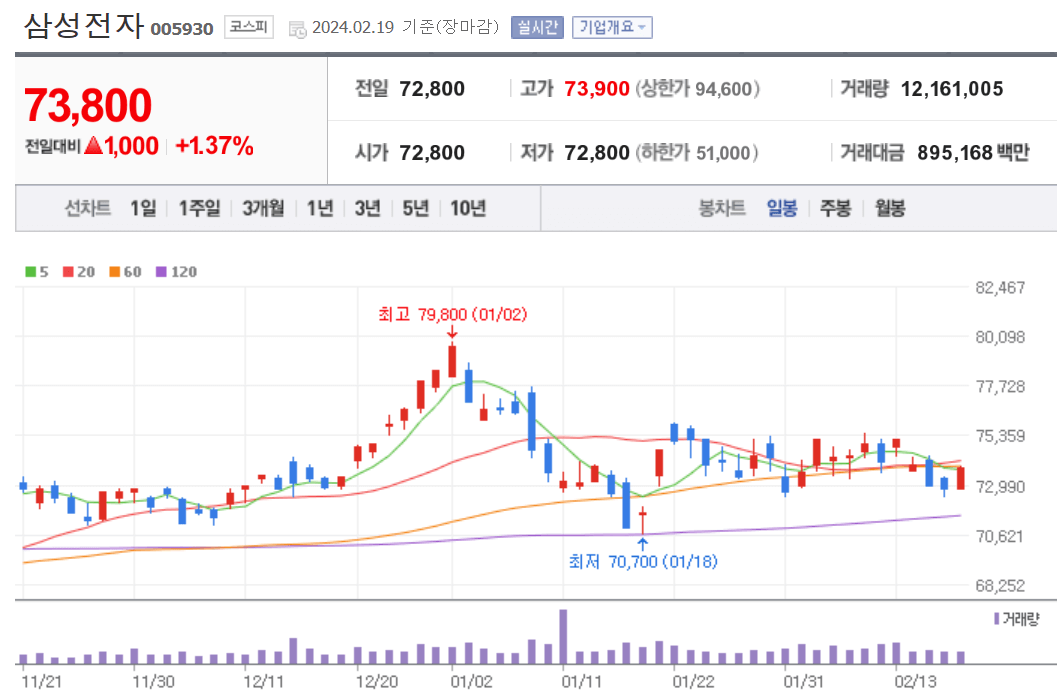Click the purple 120-day moving average swatch
This screenshot has height=699, width=1057.
tap(161, 272)
